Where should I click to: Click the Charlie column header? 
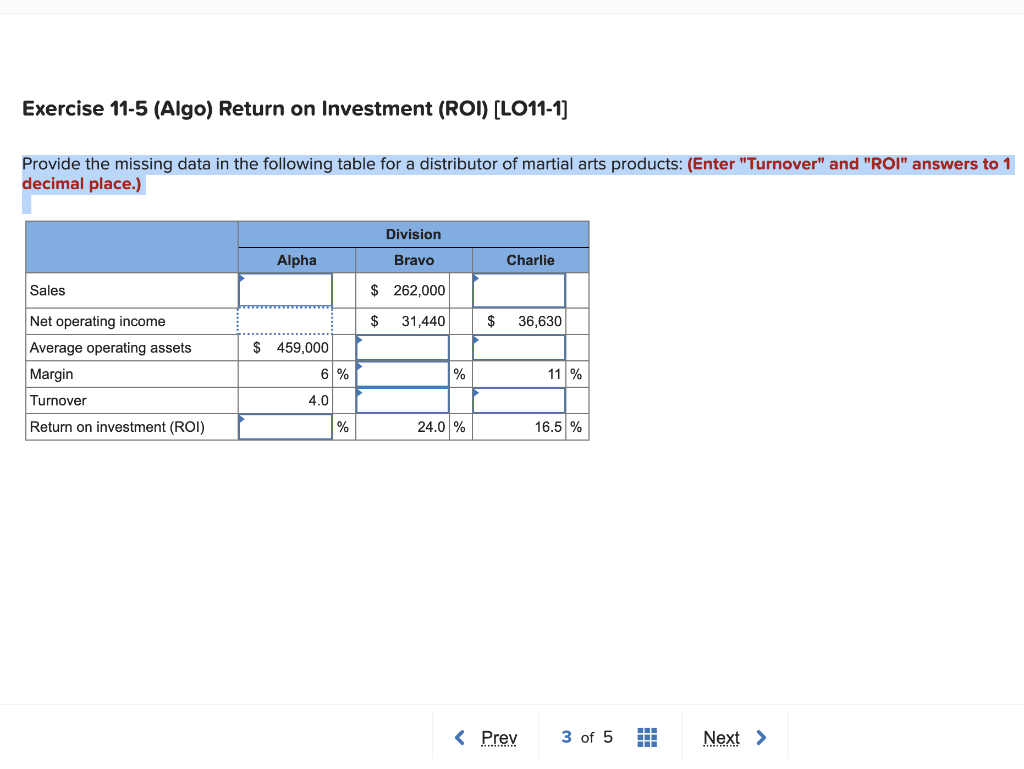530,260
